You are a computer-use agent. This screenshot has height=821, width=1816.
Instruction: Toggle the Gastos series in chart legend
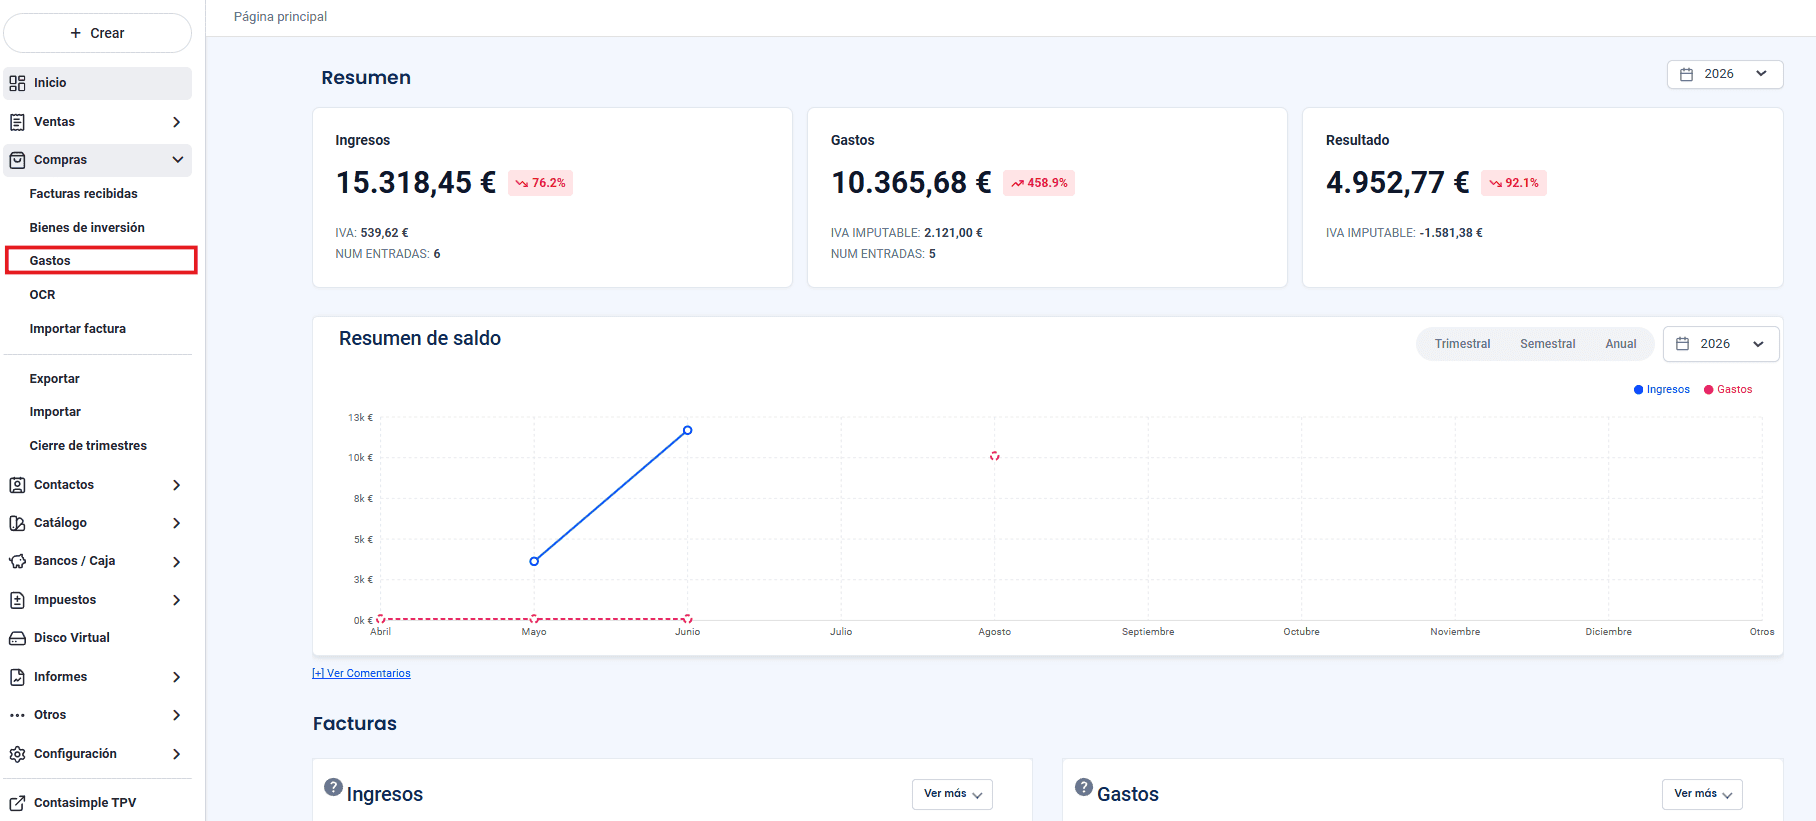coord(1728,390)
